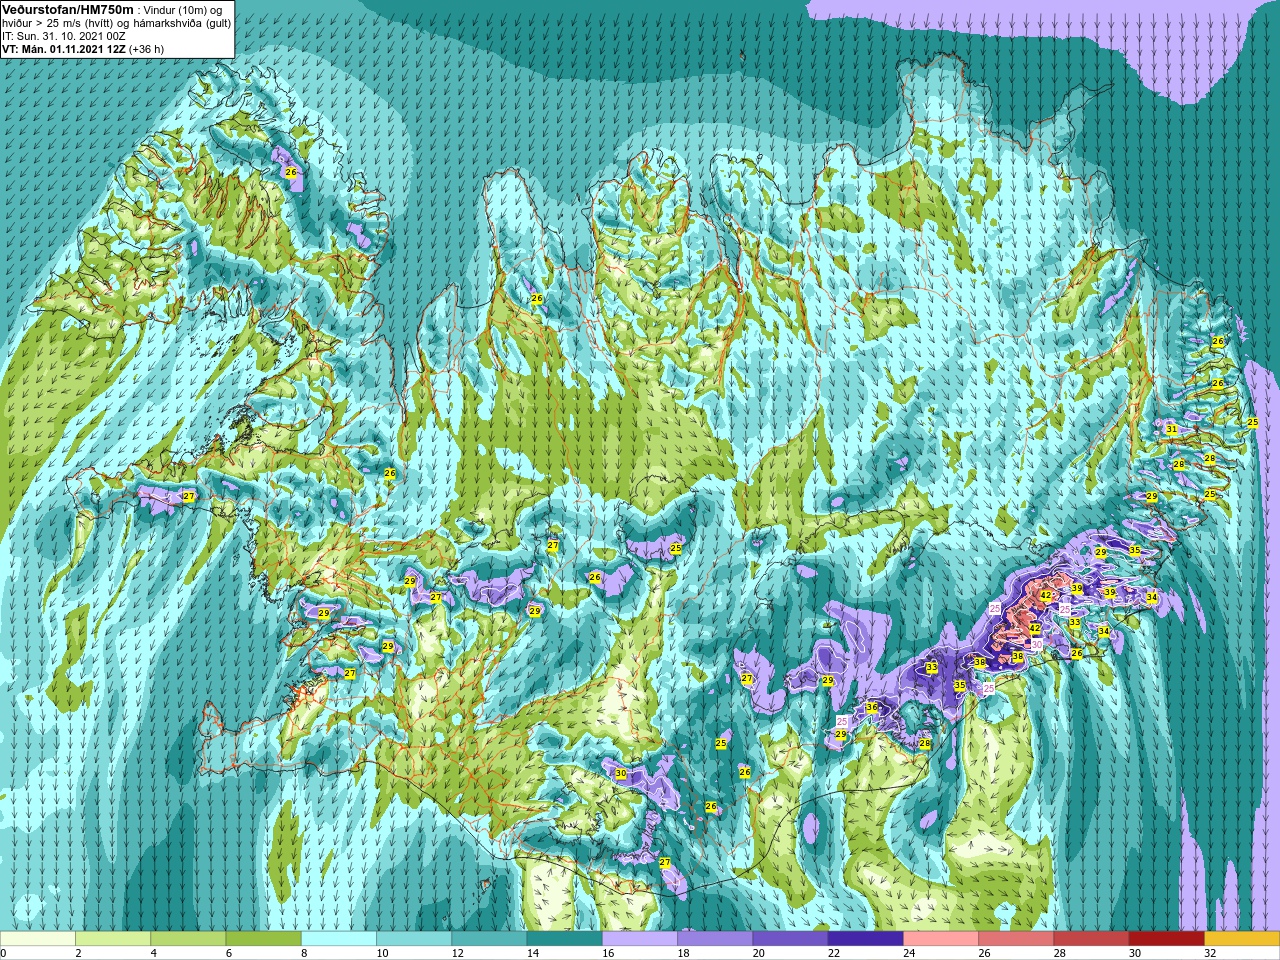Click the 26–28 m/s salmon legend swatch
The width and height of the screenshot is (1280, 960).
[1016, 939]
